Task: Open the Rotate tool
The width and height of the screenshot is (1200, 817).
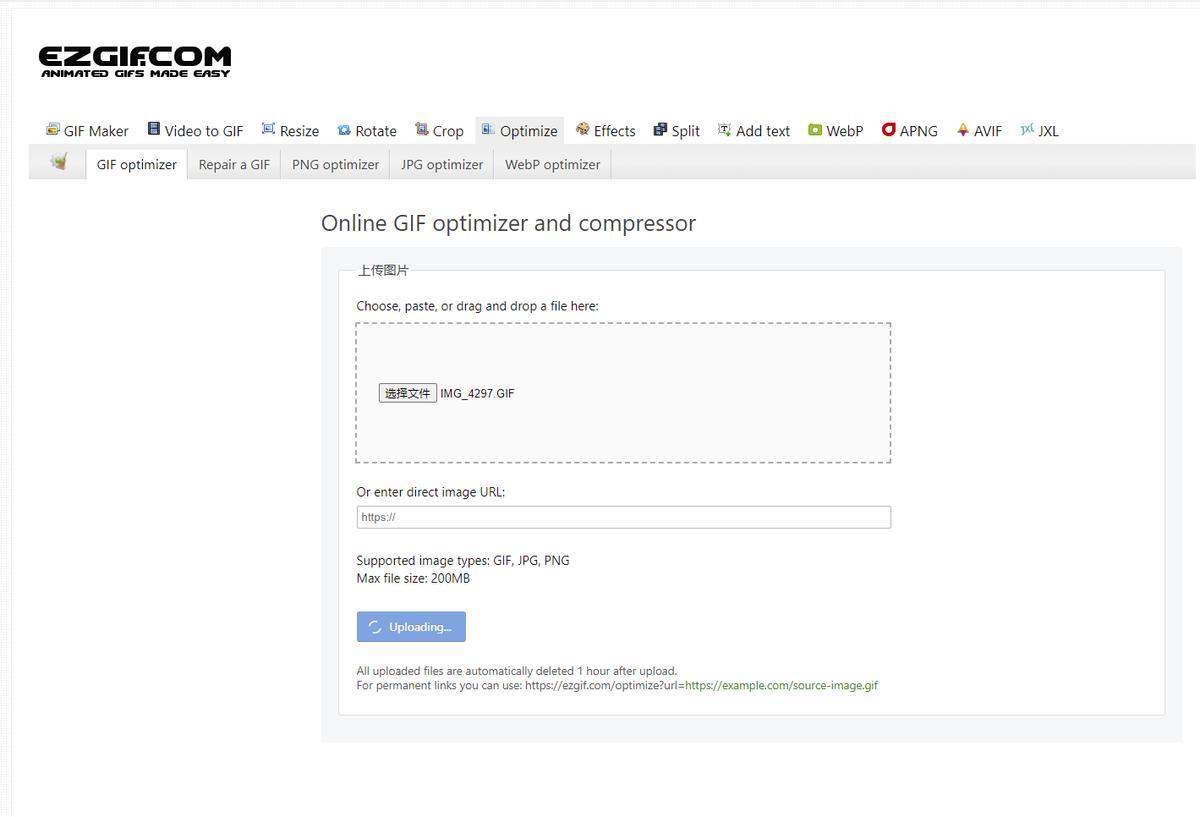Action: (367, 131)
